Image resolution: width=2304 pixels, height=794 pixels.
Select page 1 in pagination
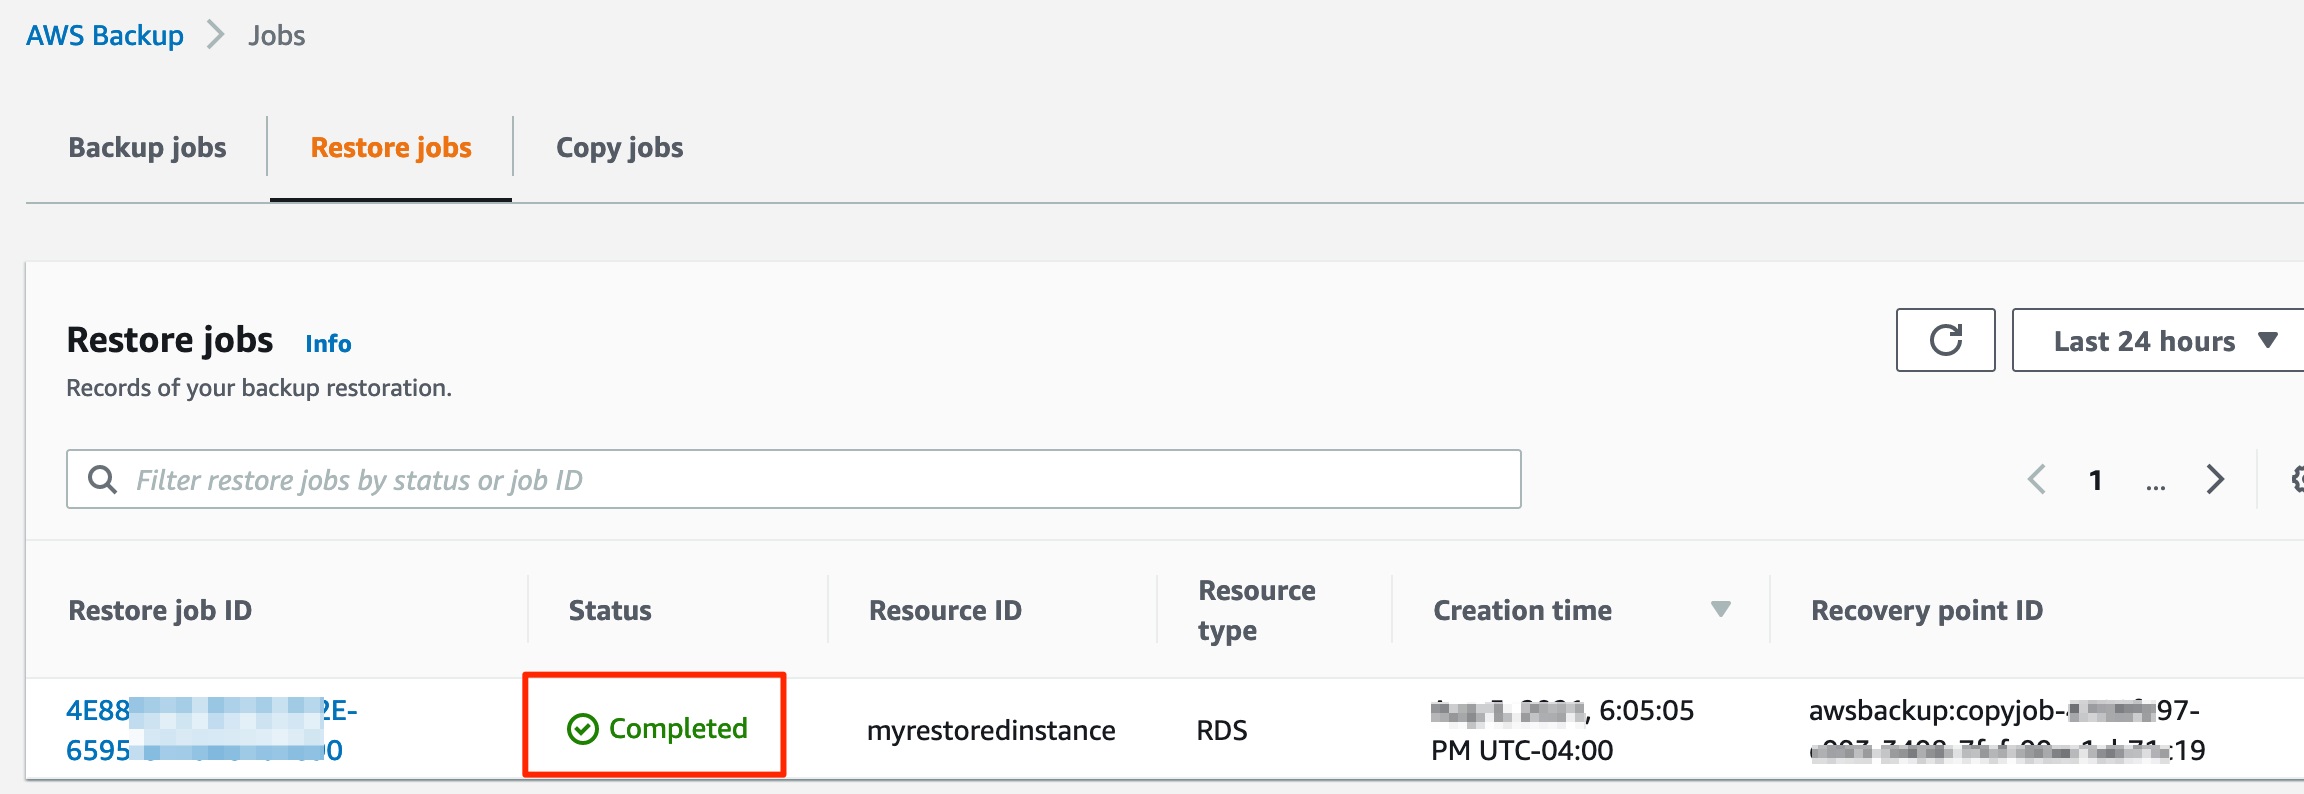(x=2095, y=481)
